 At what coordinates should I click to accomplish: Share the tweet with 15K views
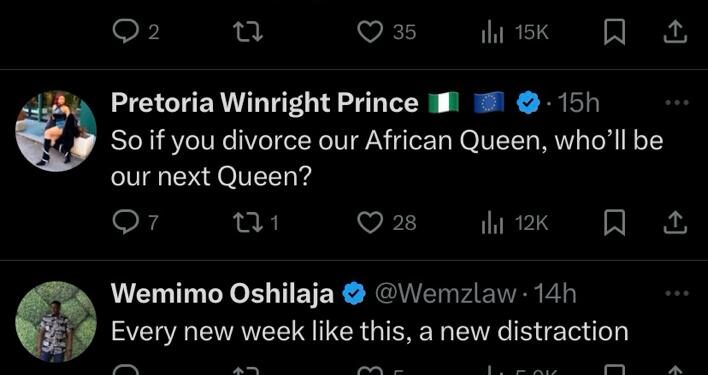pos(675,33)
